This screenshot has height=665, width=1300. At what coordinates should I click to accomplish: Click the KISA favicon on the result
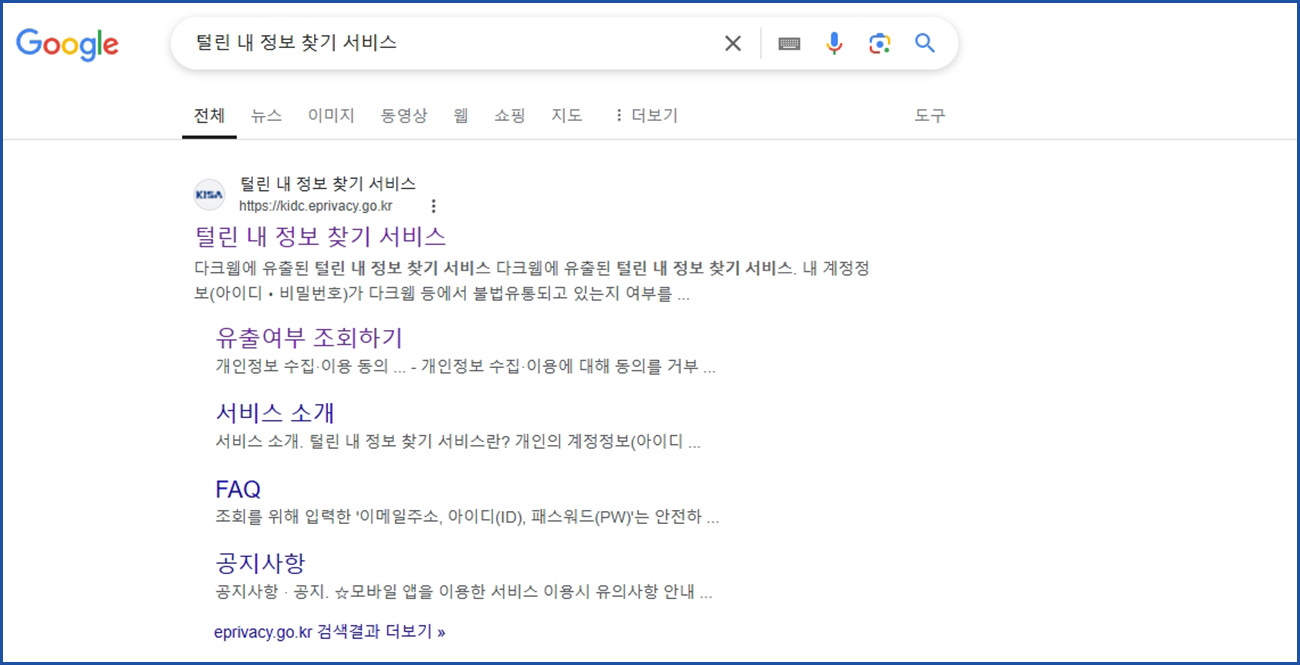point(210,194)
